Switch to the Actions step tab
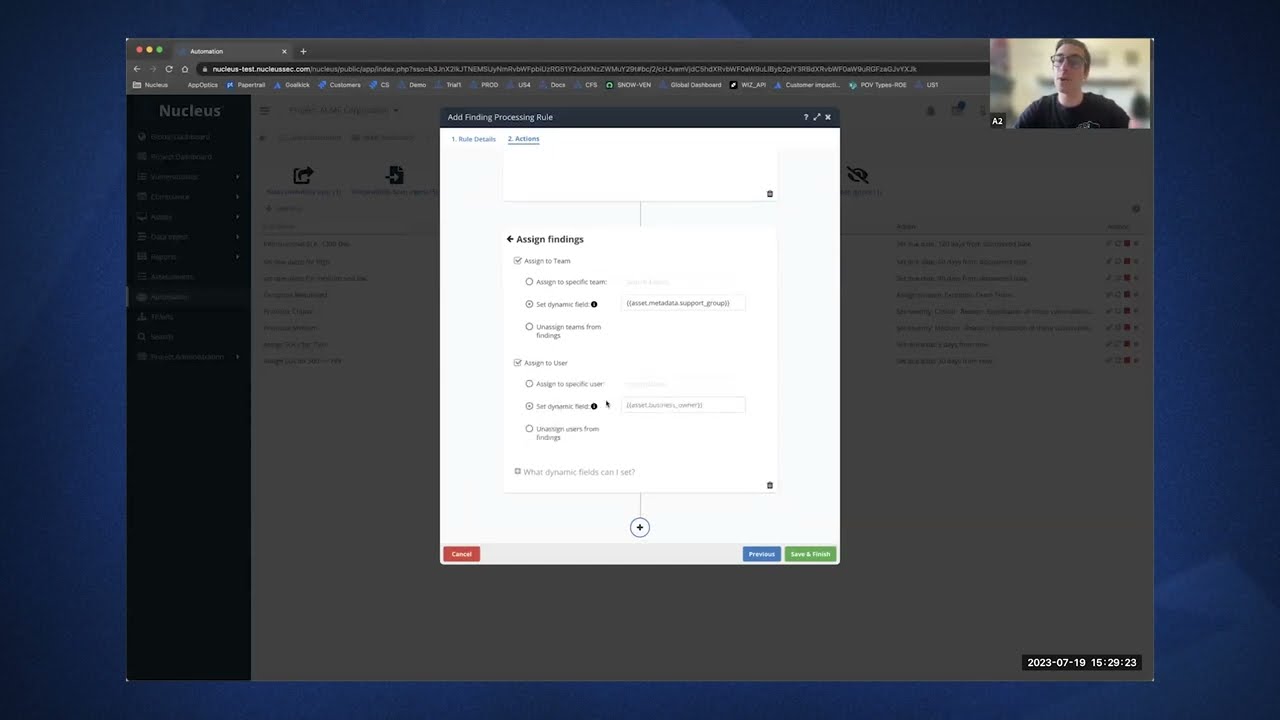The image size is (1280, 720). [x=523, y=139]
